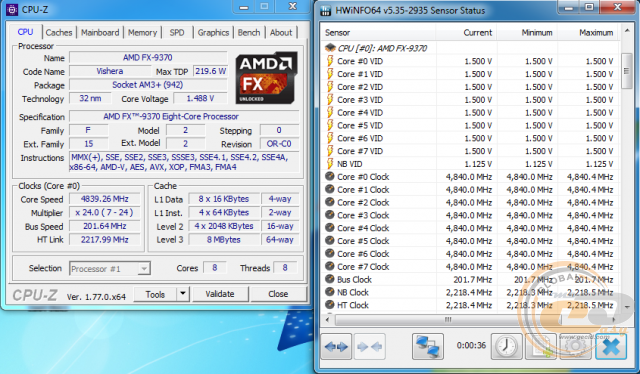Click the lightning icon of Core #3 VID
The width and height of the screenshot is (640, 374).
(x=330, y=100)
